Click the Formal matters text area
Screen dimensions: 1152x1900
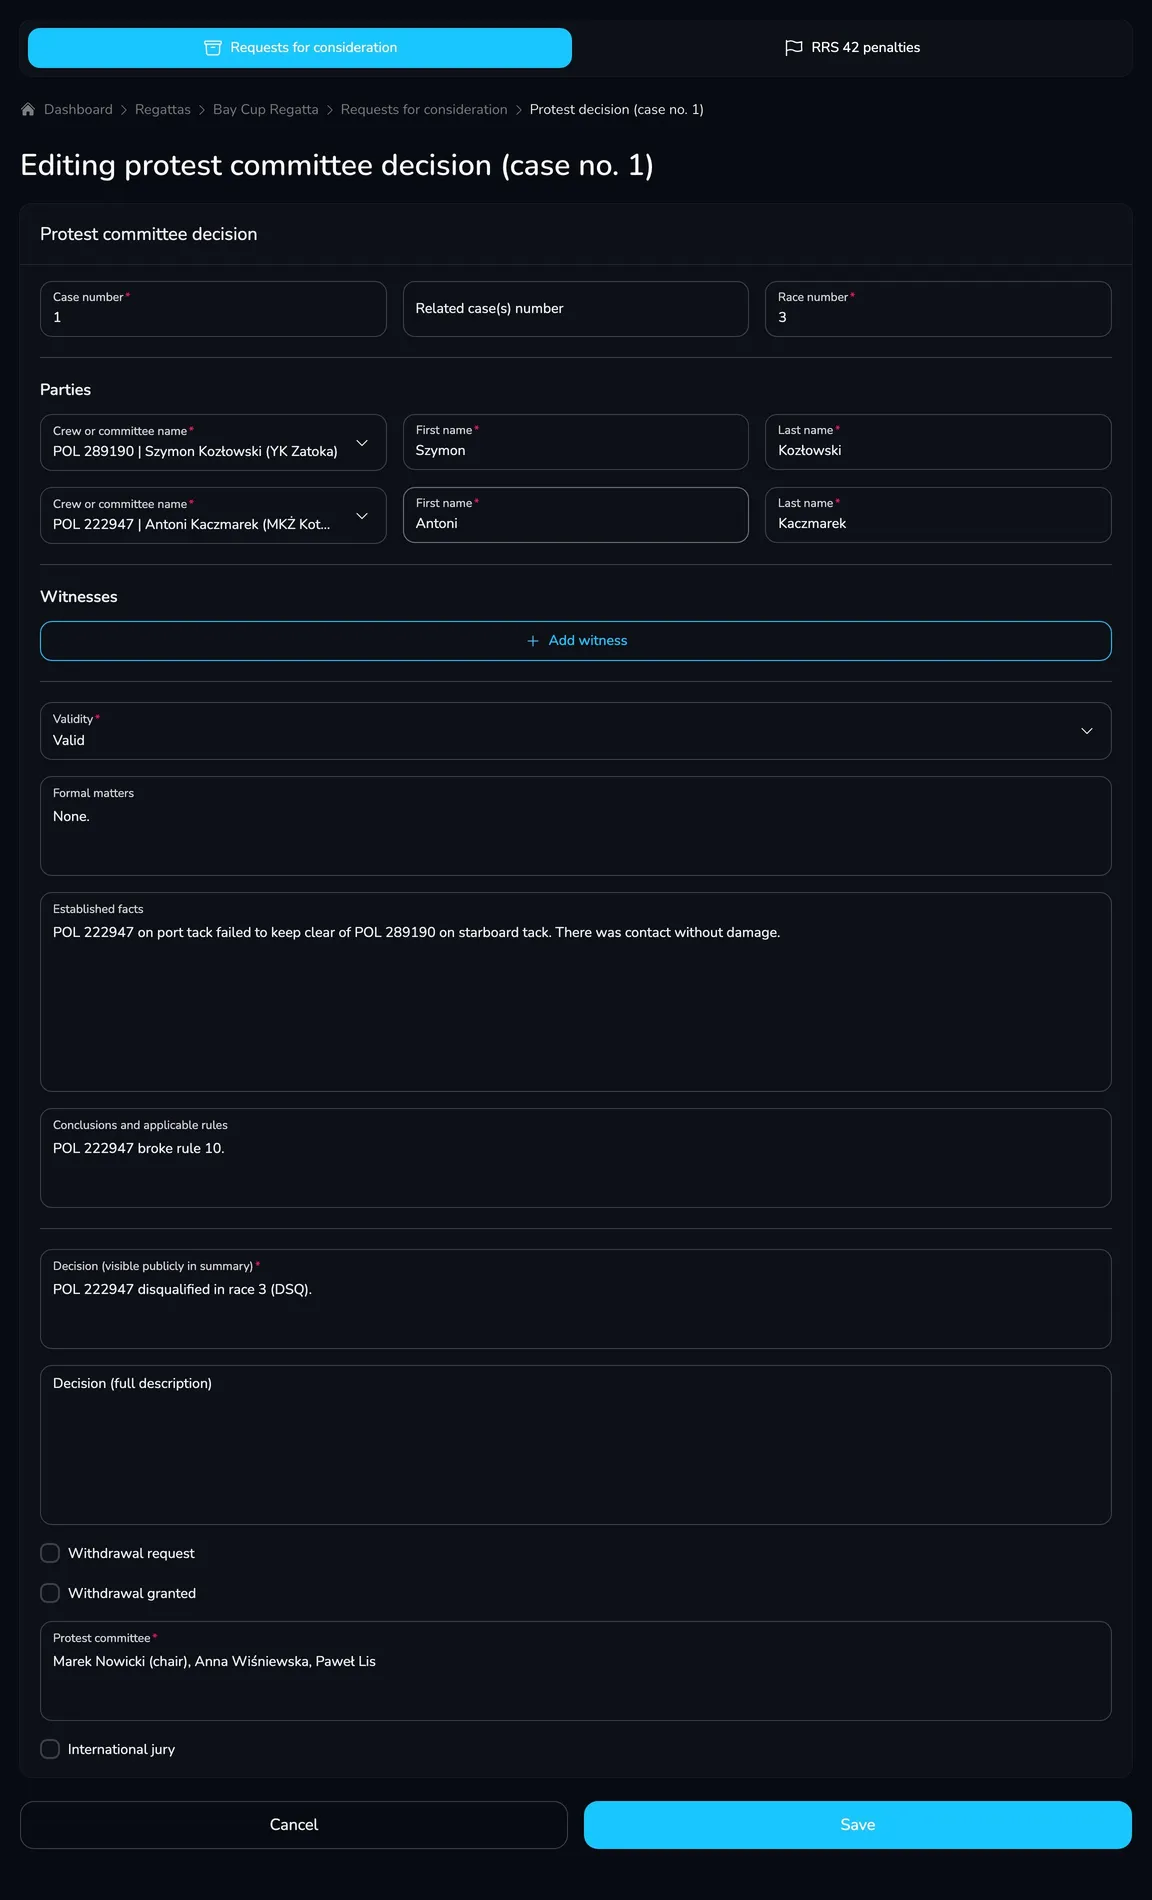tap(576, 826)
